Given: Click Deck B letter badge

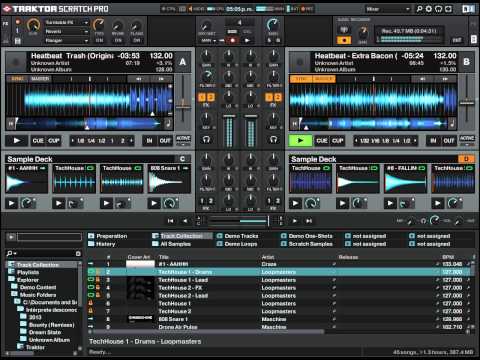Looking at the screenshot, I should pyautogui.click(x=466, y=62).
